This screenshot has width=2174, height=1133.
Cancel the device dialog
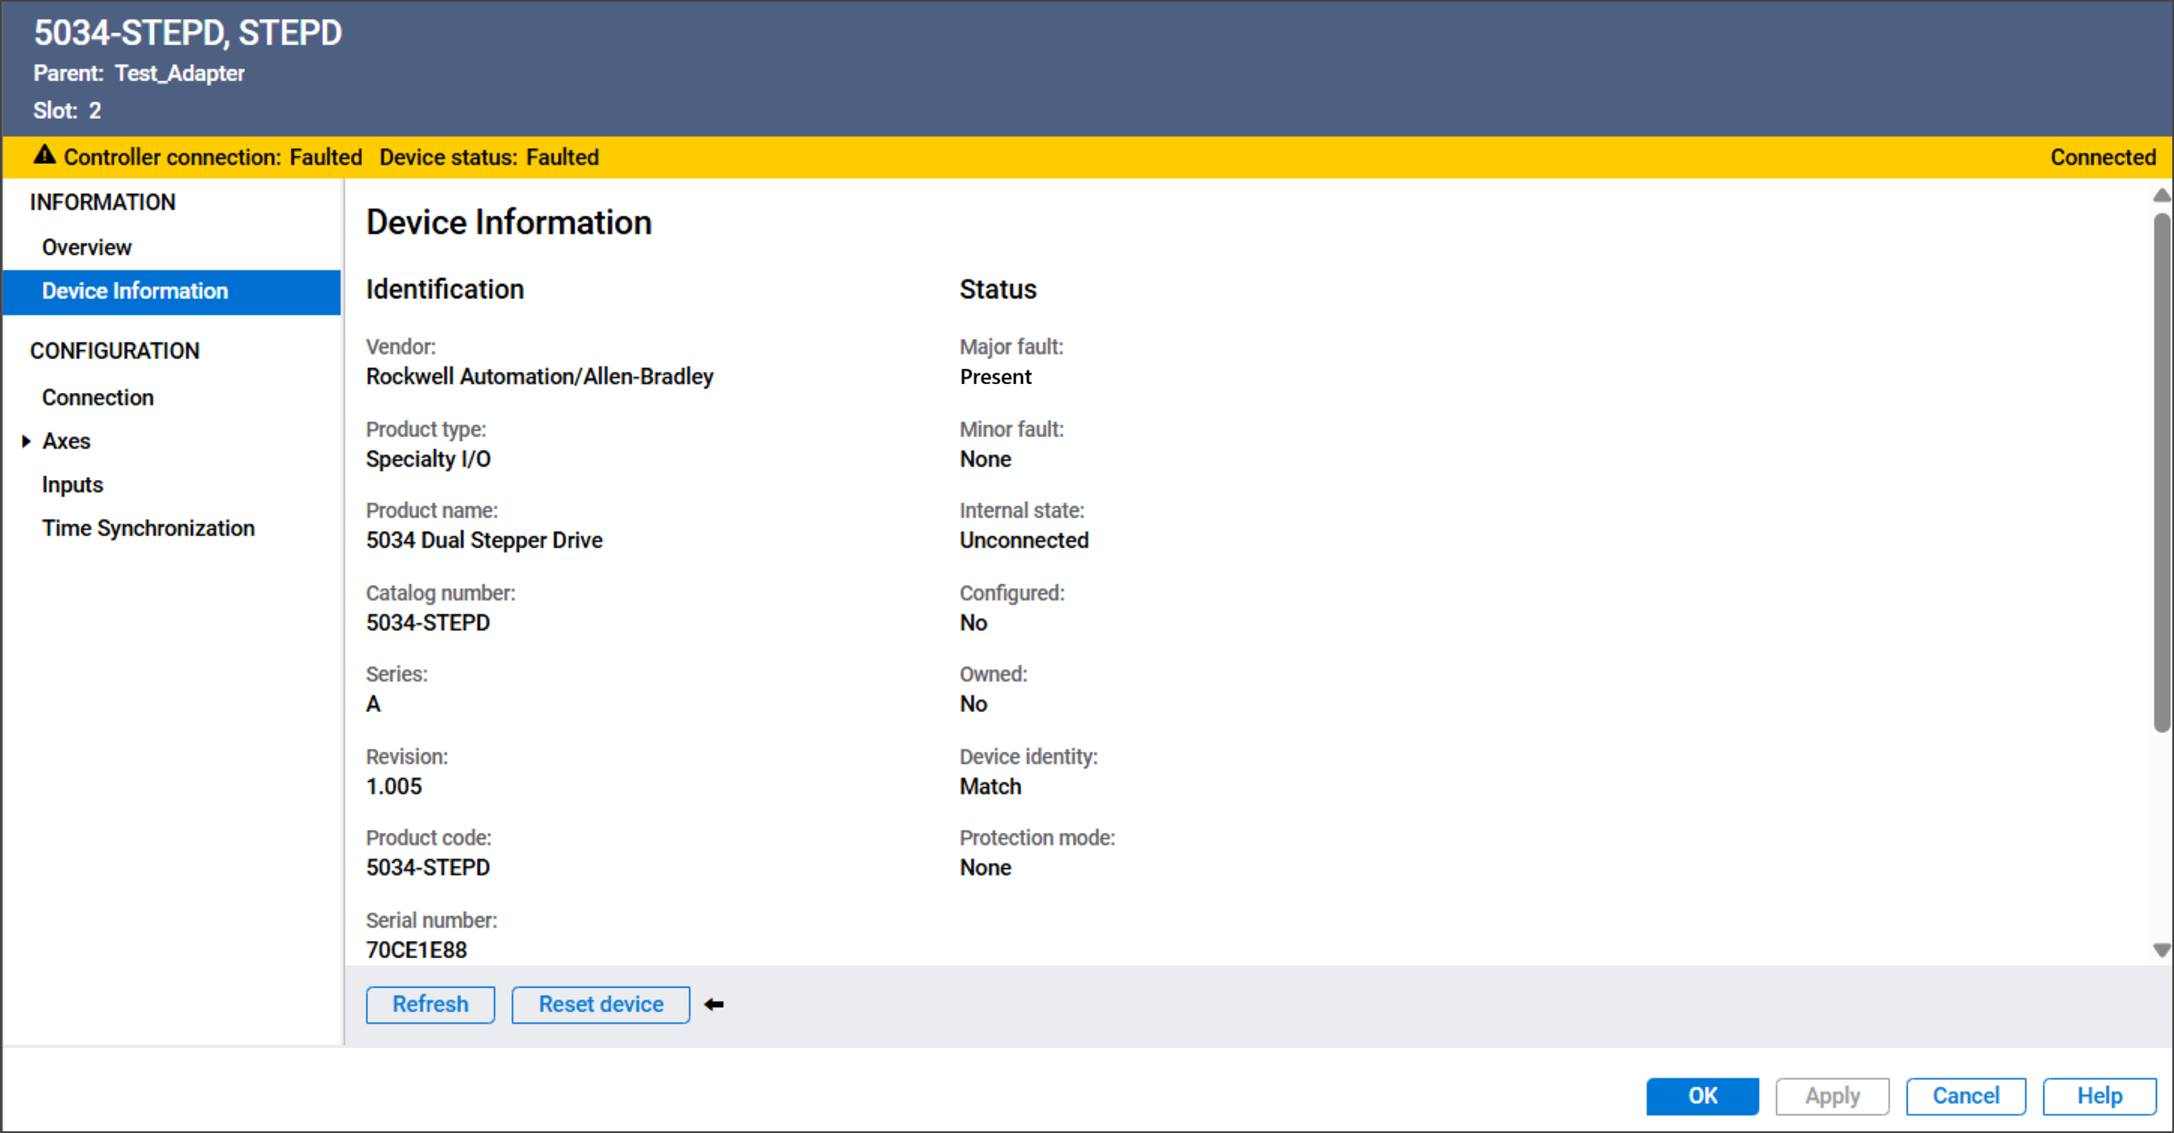(x=1966, y=1096)
